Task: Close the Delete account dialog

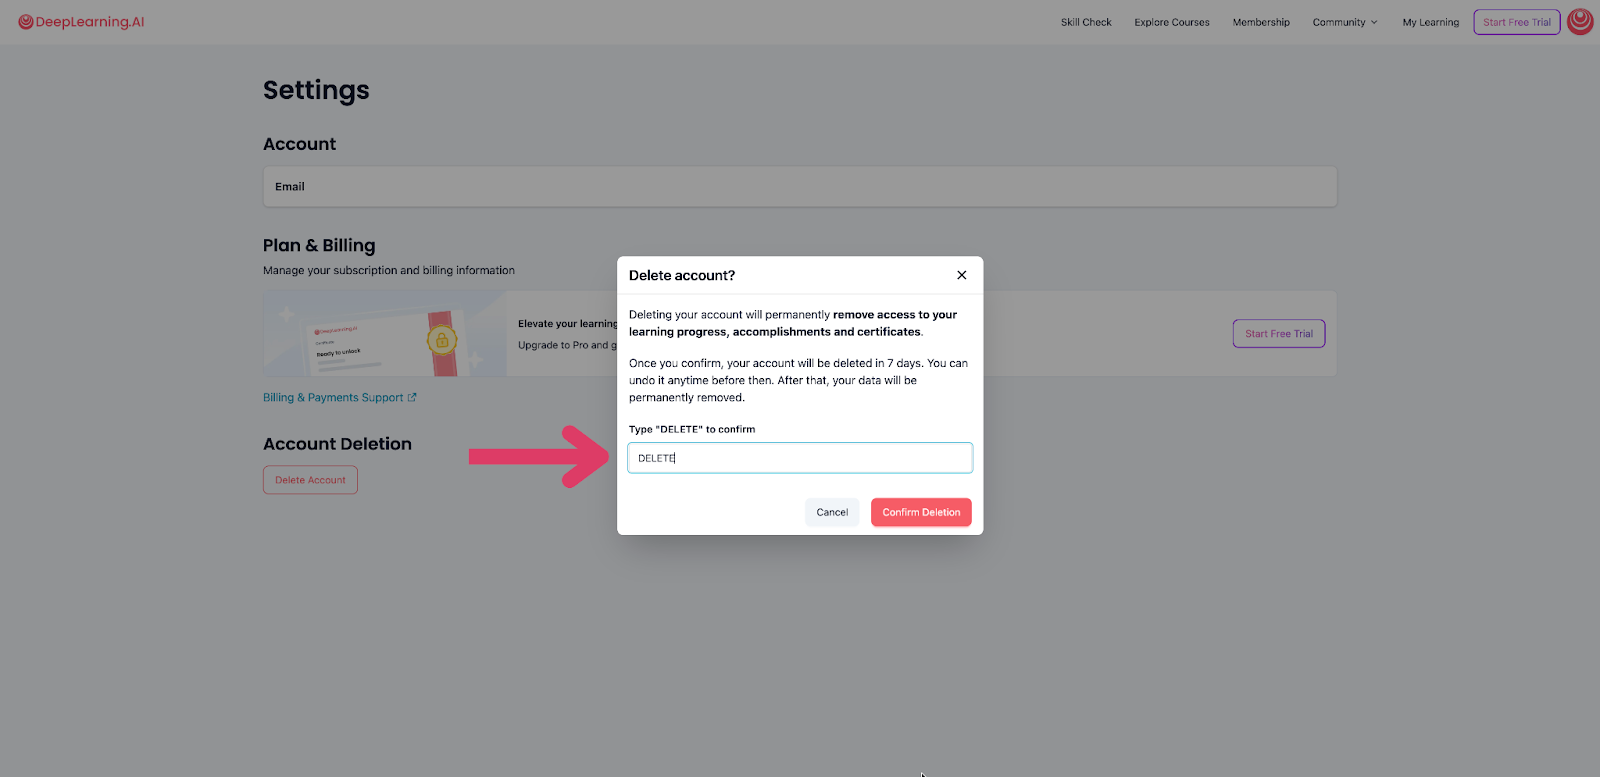Action: tap(961, 275)
